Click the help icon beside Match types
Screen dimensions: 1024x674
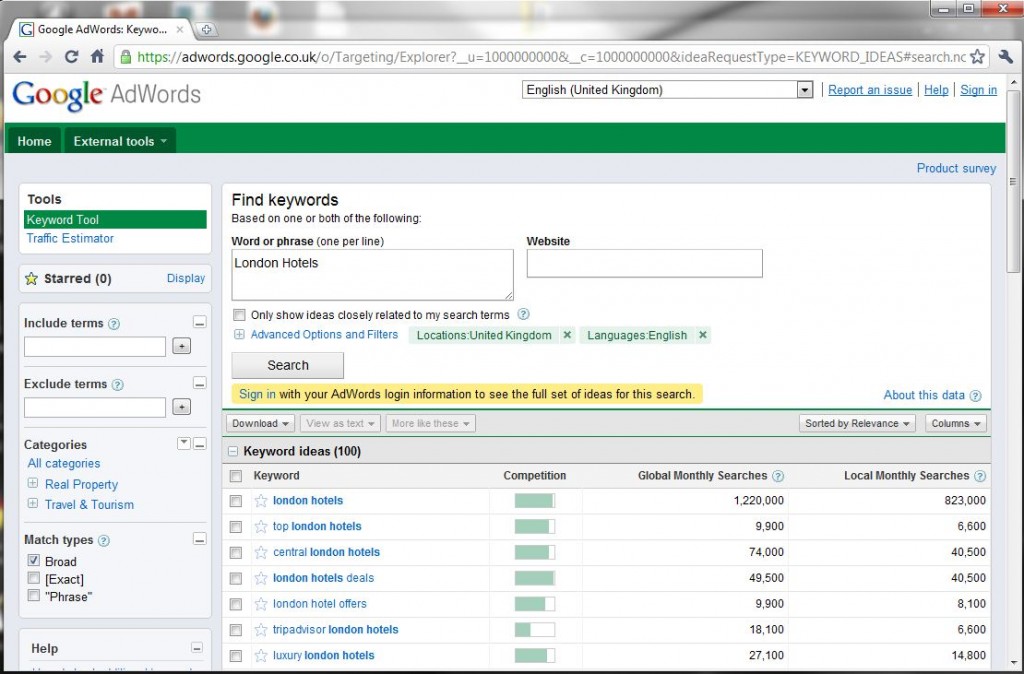click(104, 541)
